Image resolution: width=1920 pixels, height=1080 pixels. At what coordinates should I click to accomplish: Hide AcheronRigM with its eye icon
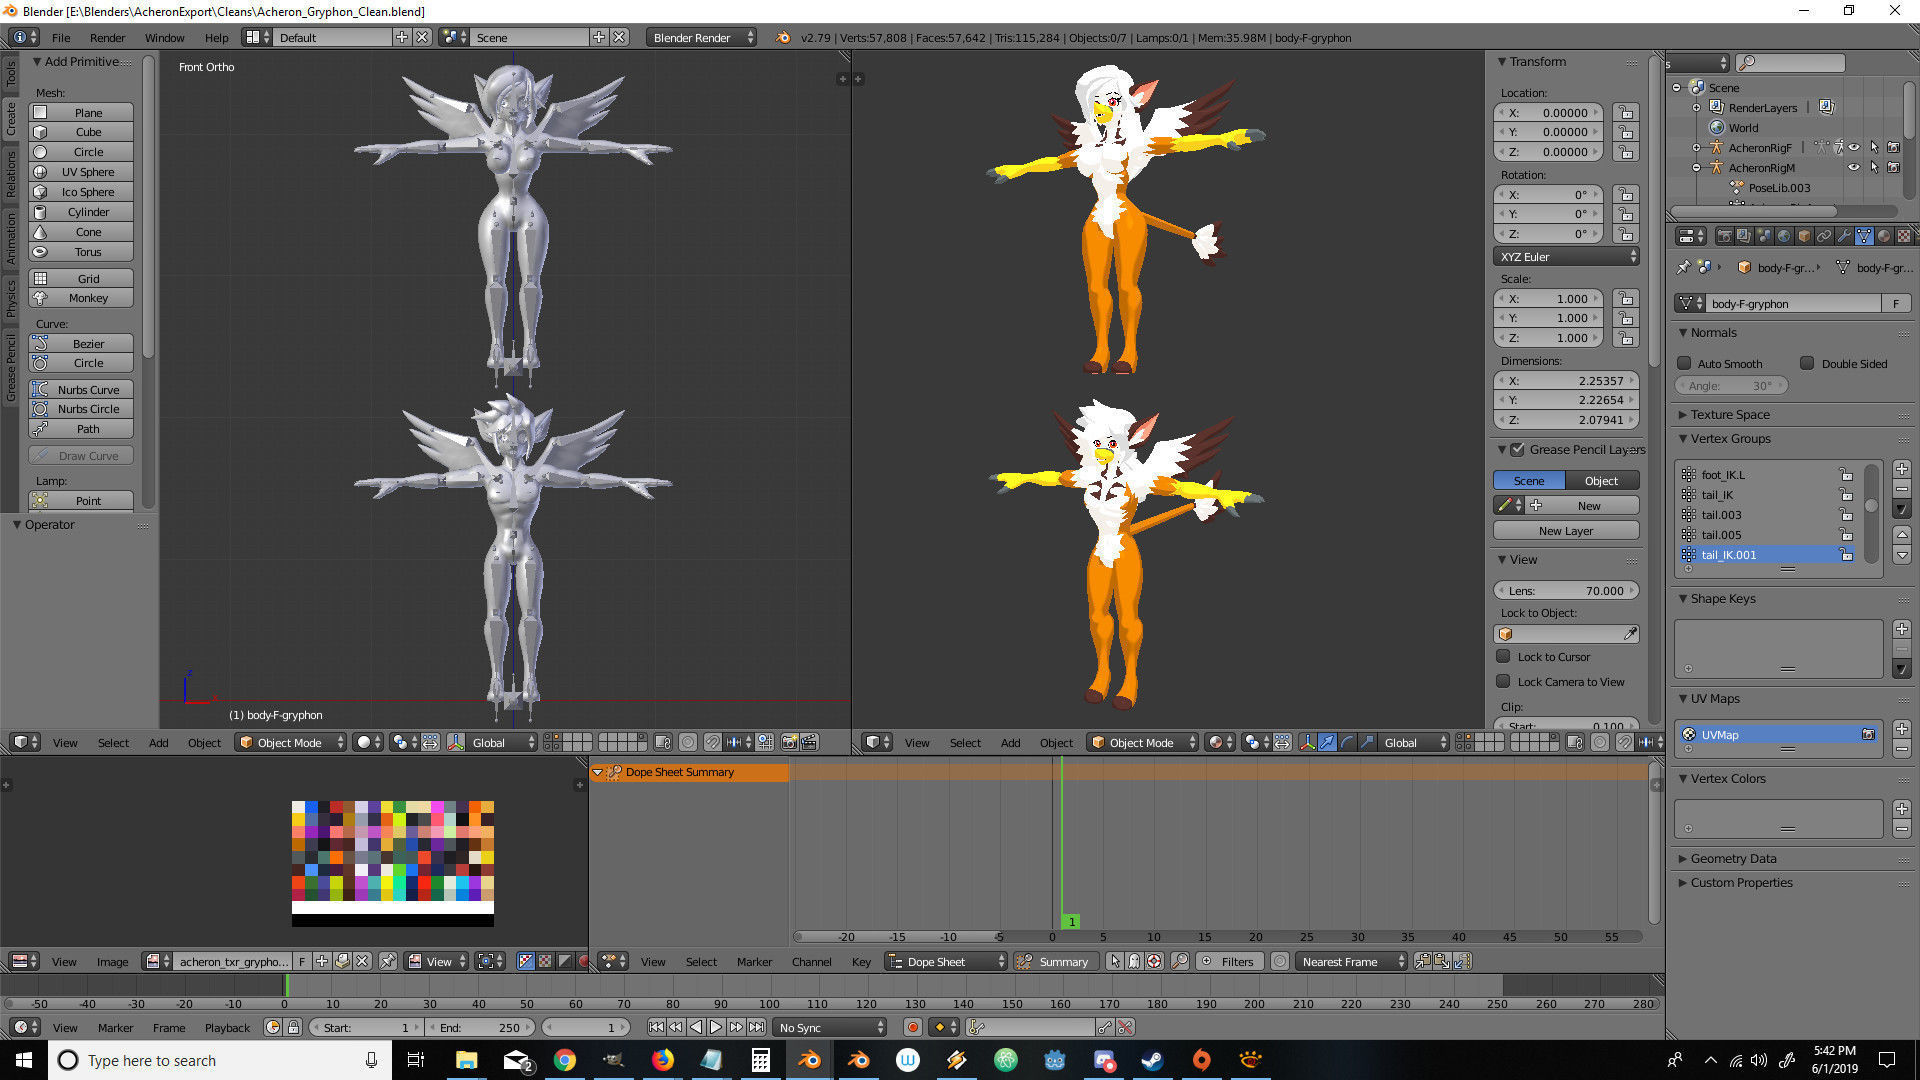1854,167
